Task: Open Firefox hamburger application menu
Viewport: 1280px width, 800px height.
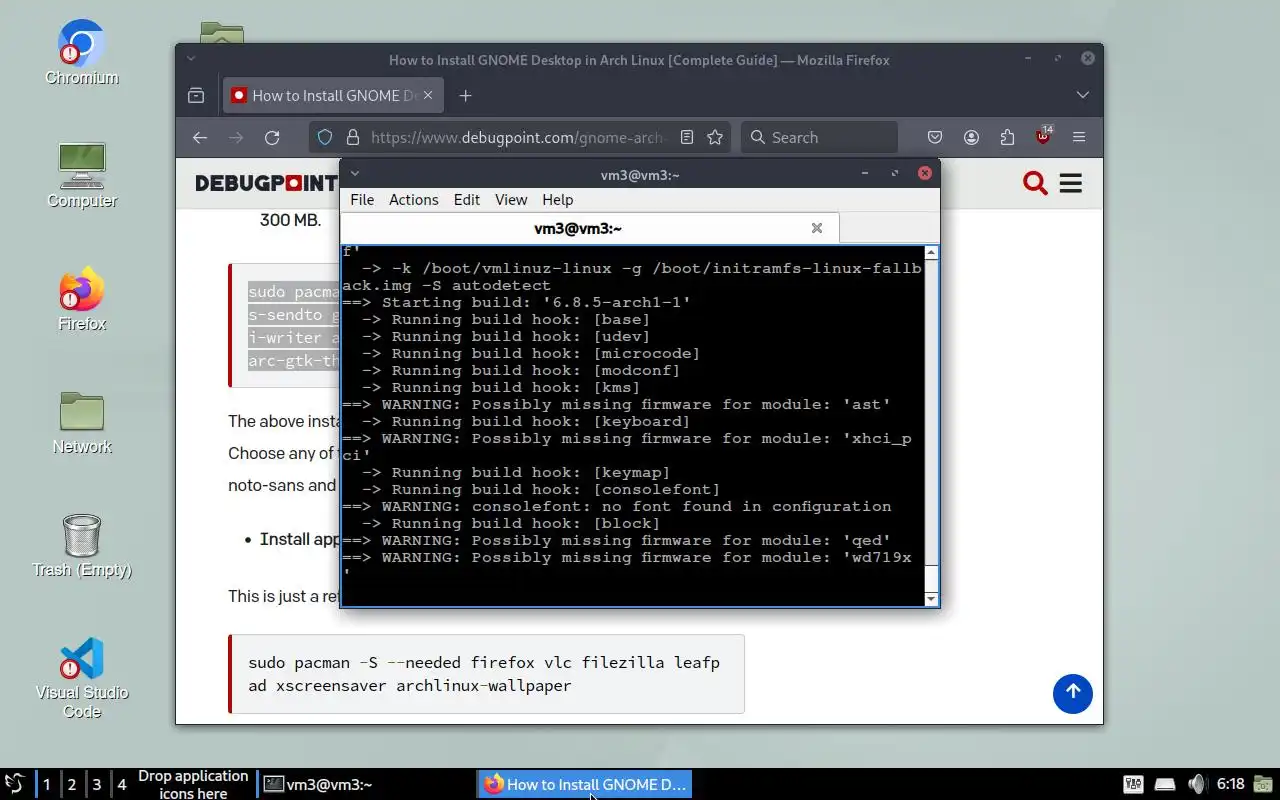Action: click(x=1079, y=137)
